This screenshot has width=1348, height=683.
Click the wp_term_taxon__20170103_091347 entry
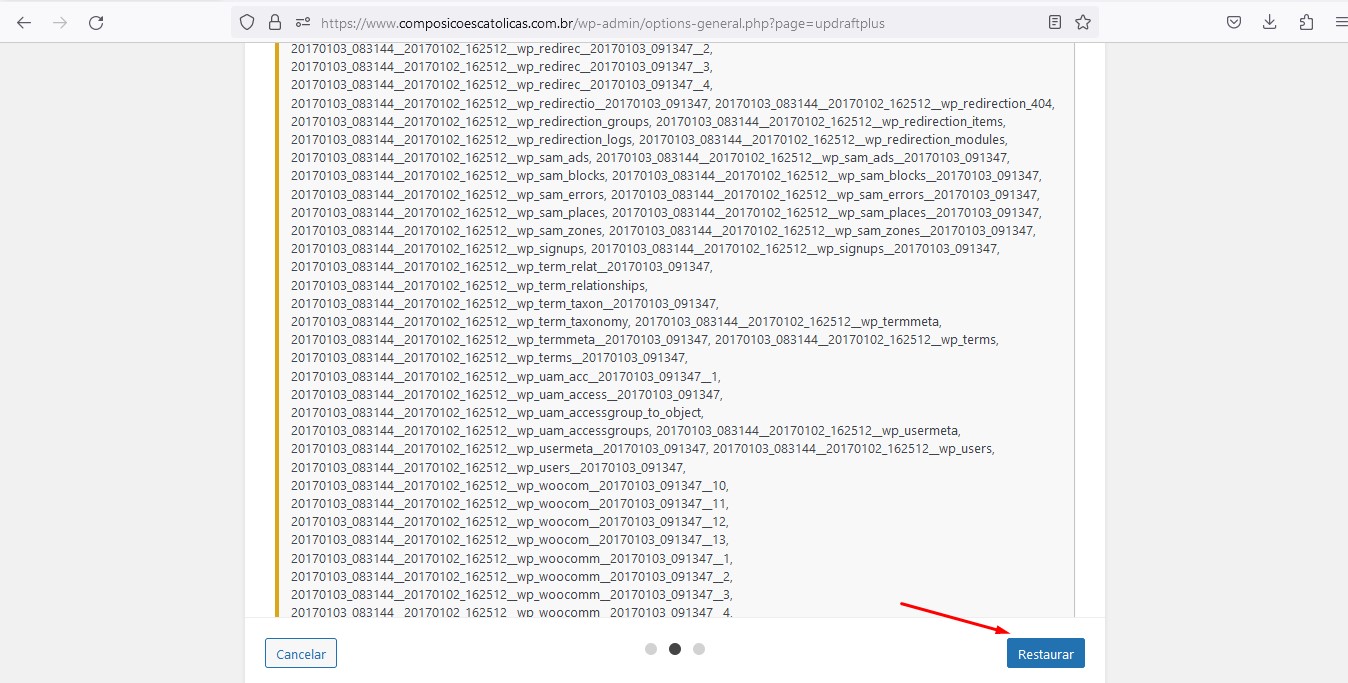point(503,303)
